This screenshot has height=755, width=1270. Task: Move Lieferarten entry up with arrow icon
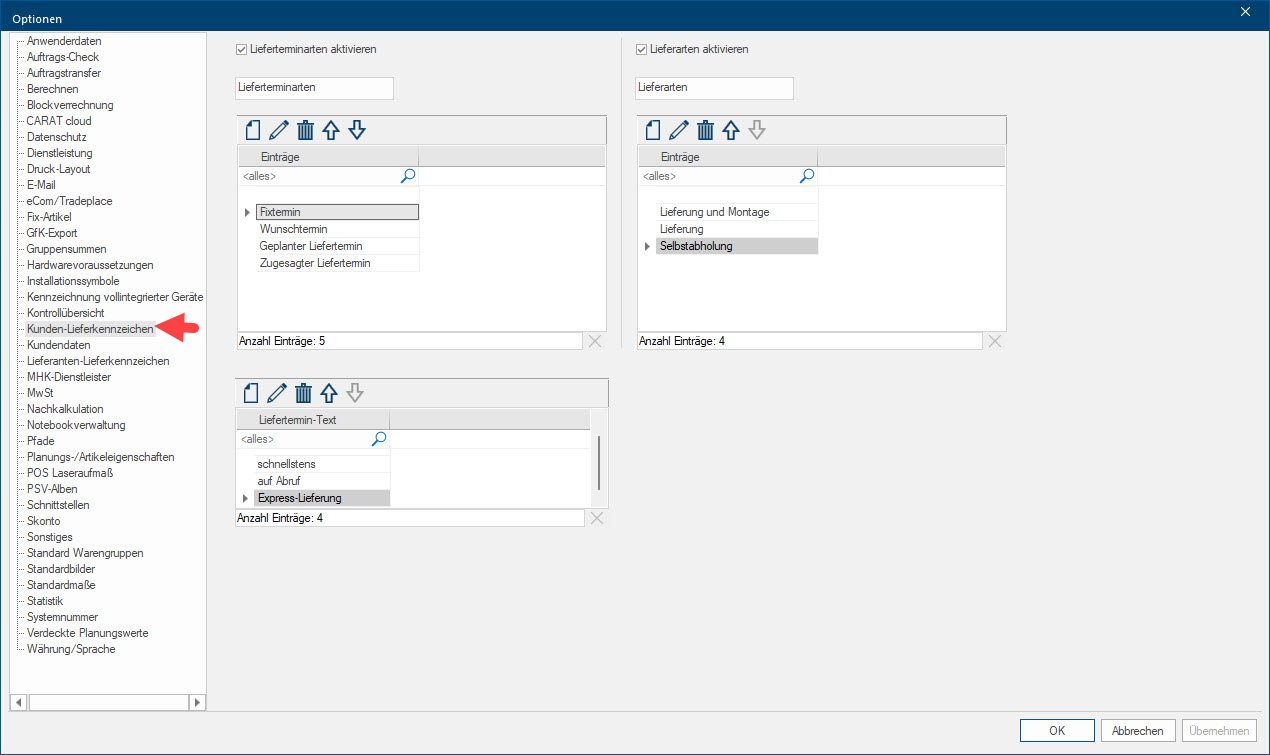731,130
